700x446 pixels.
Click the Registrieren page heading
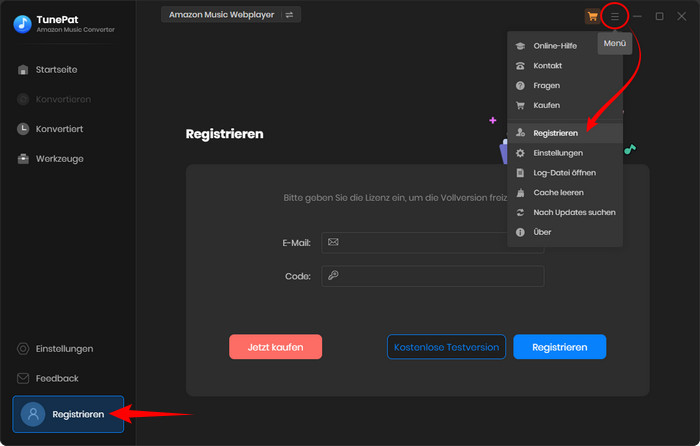pos(225,134)
